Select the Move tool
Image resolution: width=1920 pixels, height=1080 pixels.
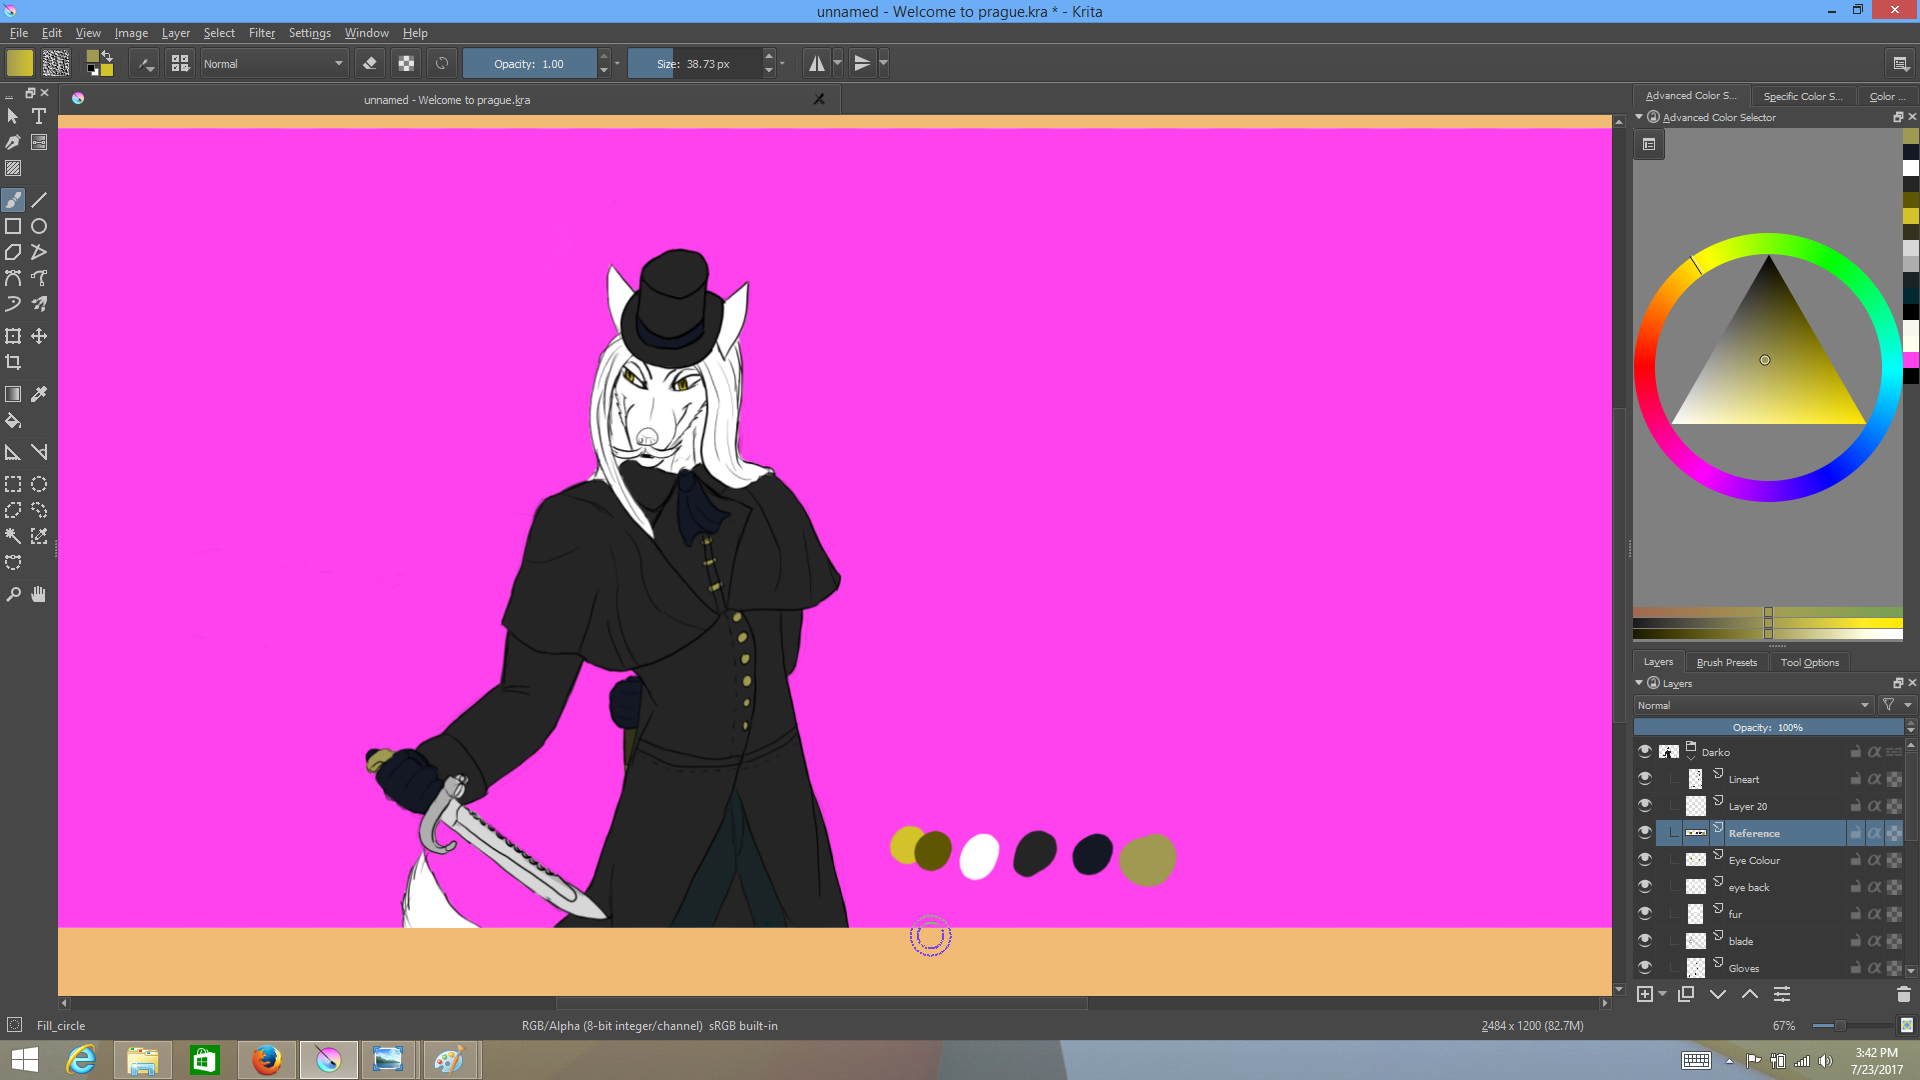(x=39, y=336)
